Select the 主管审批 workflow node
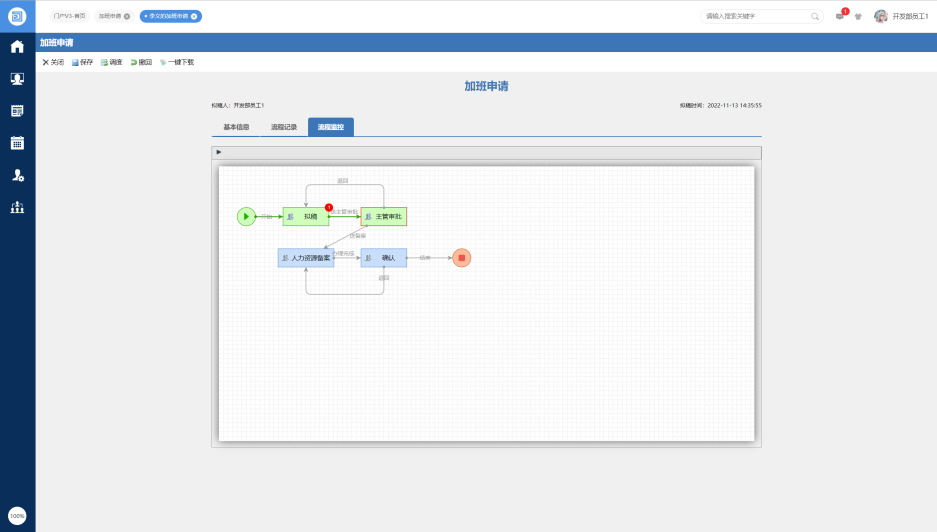The image size is (937, 532). tap(384, 216)
